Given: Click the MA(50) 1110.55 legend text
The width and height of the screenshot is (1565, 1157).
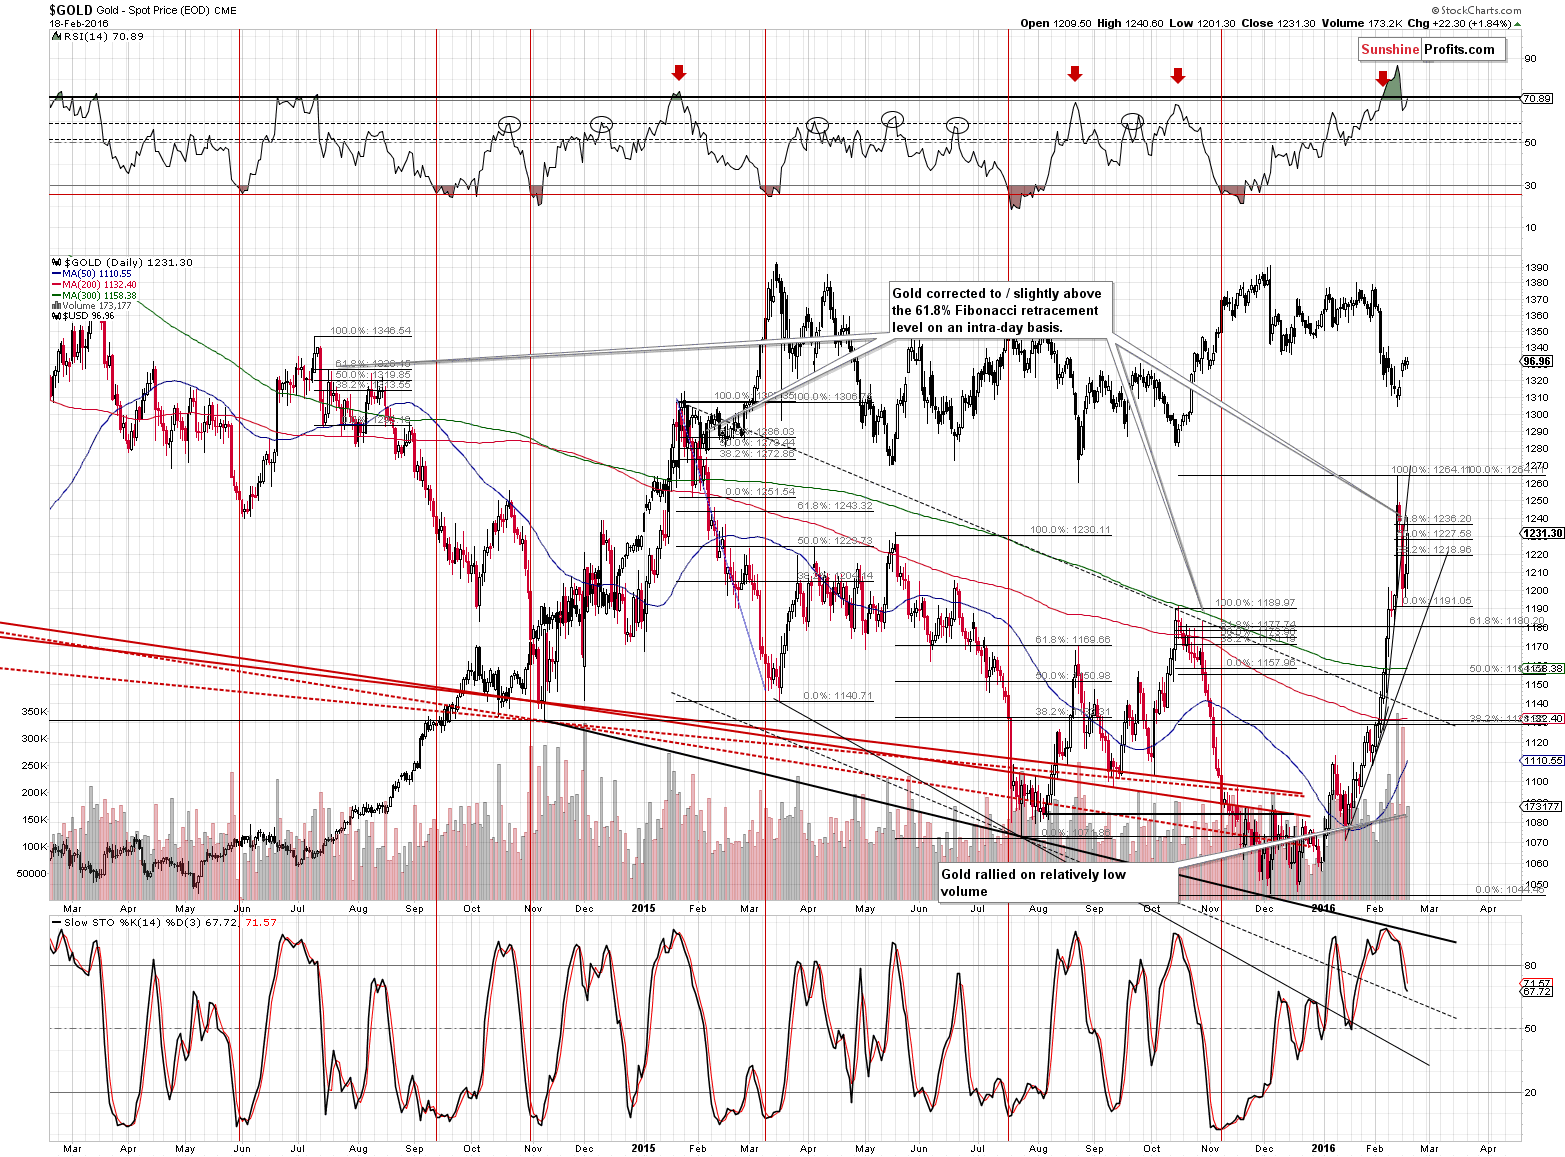Looking at the screenshot, I should (x=97, y=274).
